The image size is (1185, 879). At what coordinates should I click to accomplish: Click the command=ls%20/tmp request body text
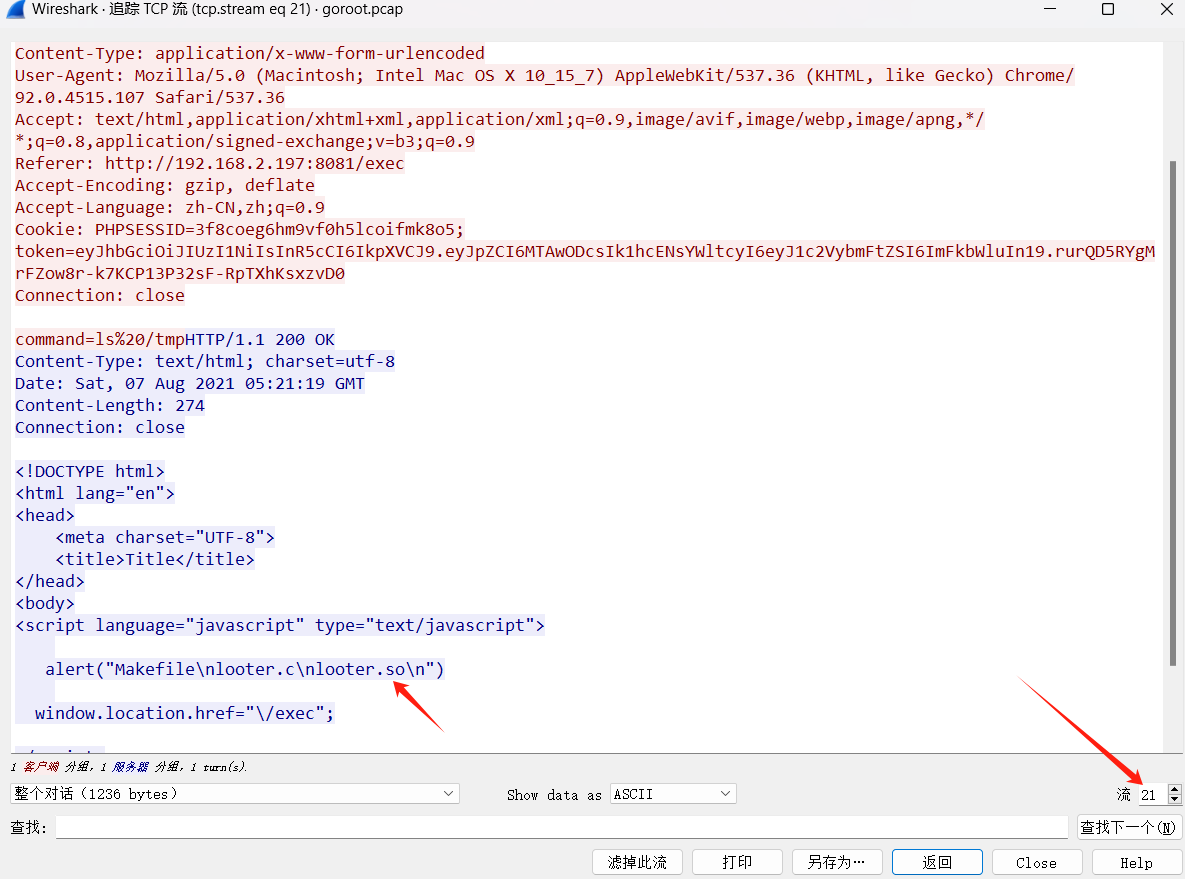[x=100, y=339]
